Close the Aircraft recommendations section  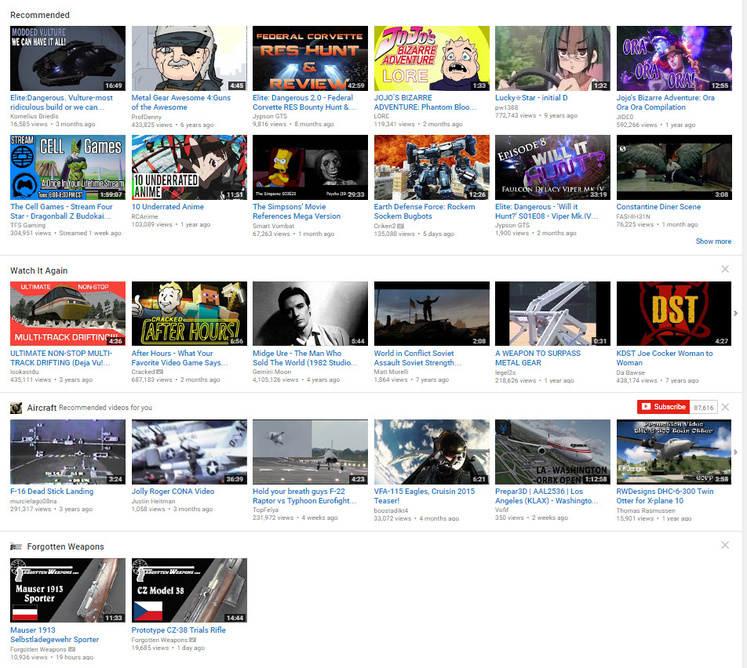point(725,407)
